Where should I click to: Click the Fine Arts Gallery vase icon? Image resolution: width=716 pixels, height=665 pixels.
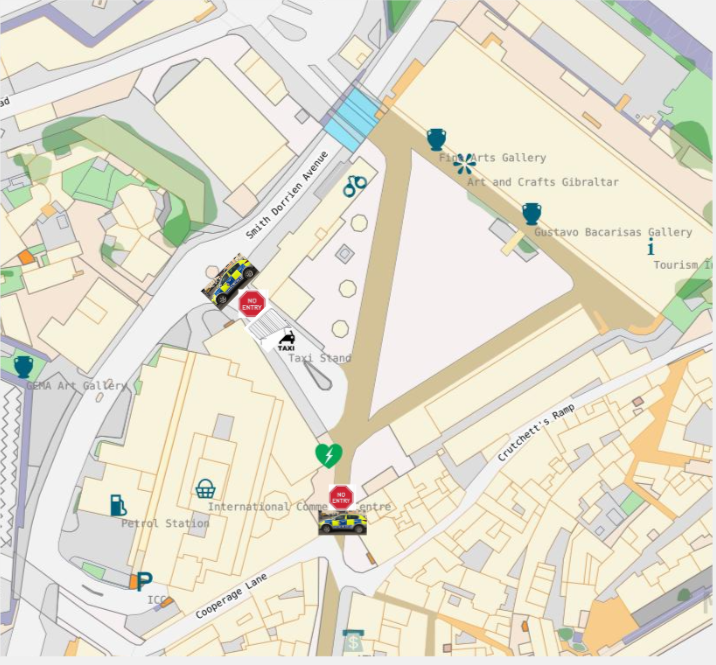pyautogui.click(x=436, y=139)
